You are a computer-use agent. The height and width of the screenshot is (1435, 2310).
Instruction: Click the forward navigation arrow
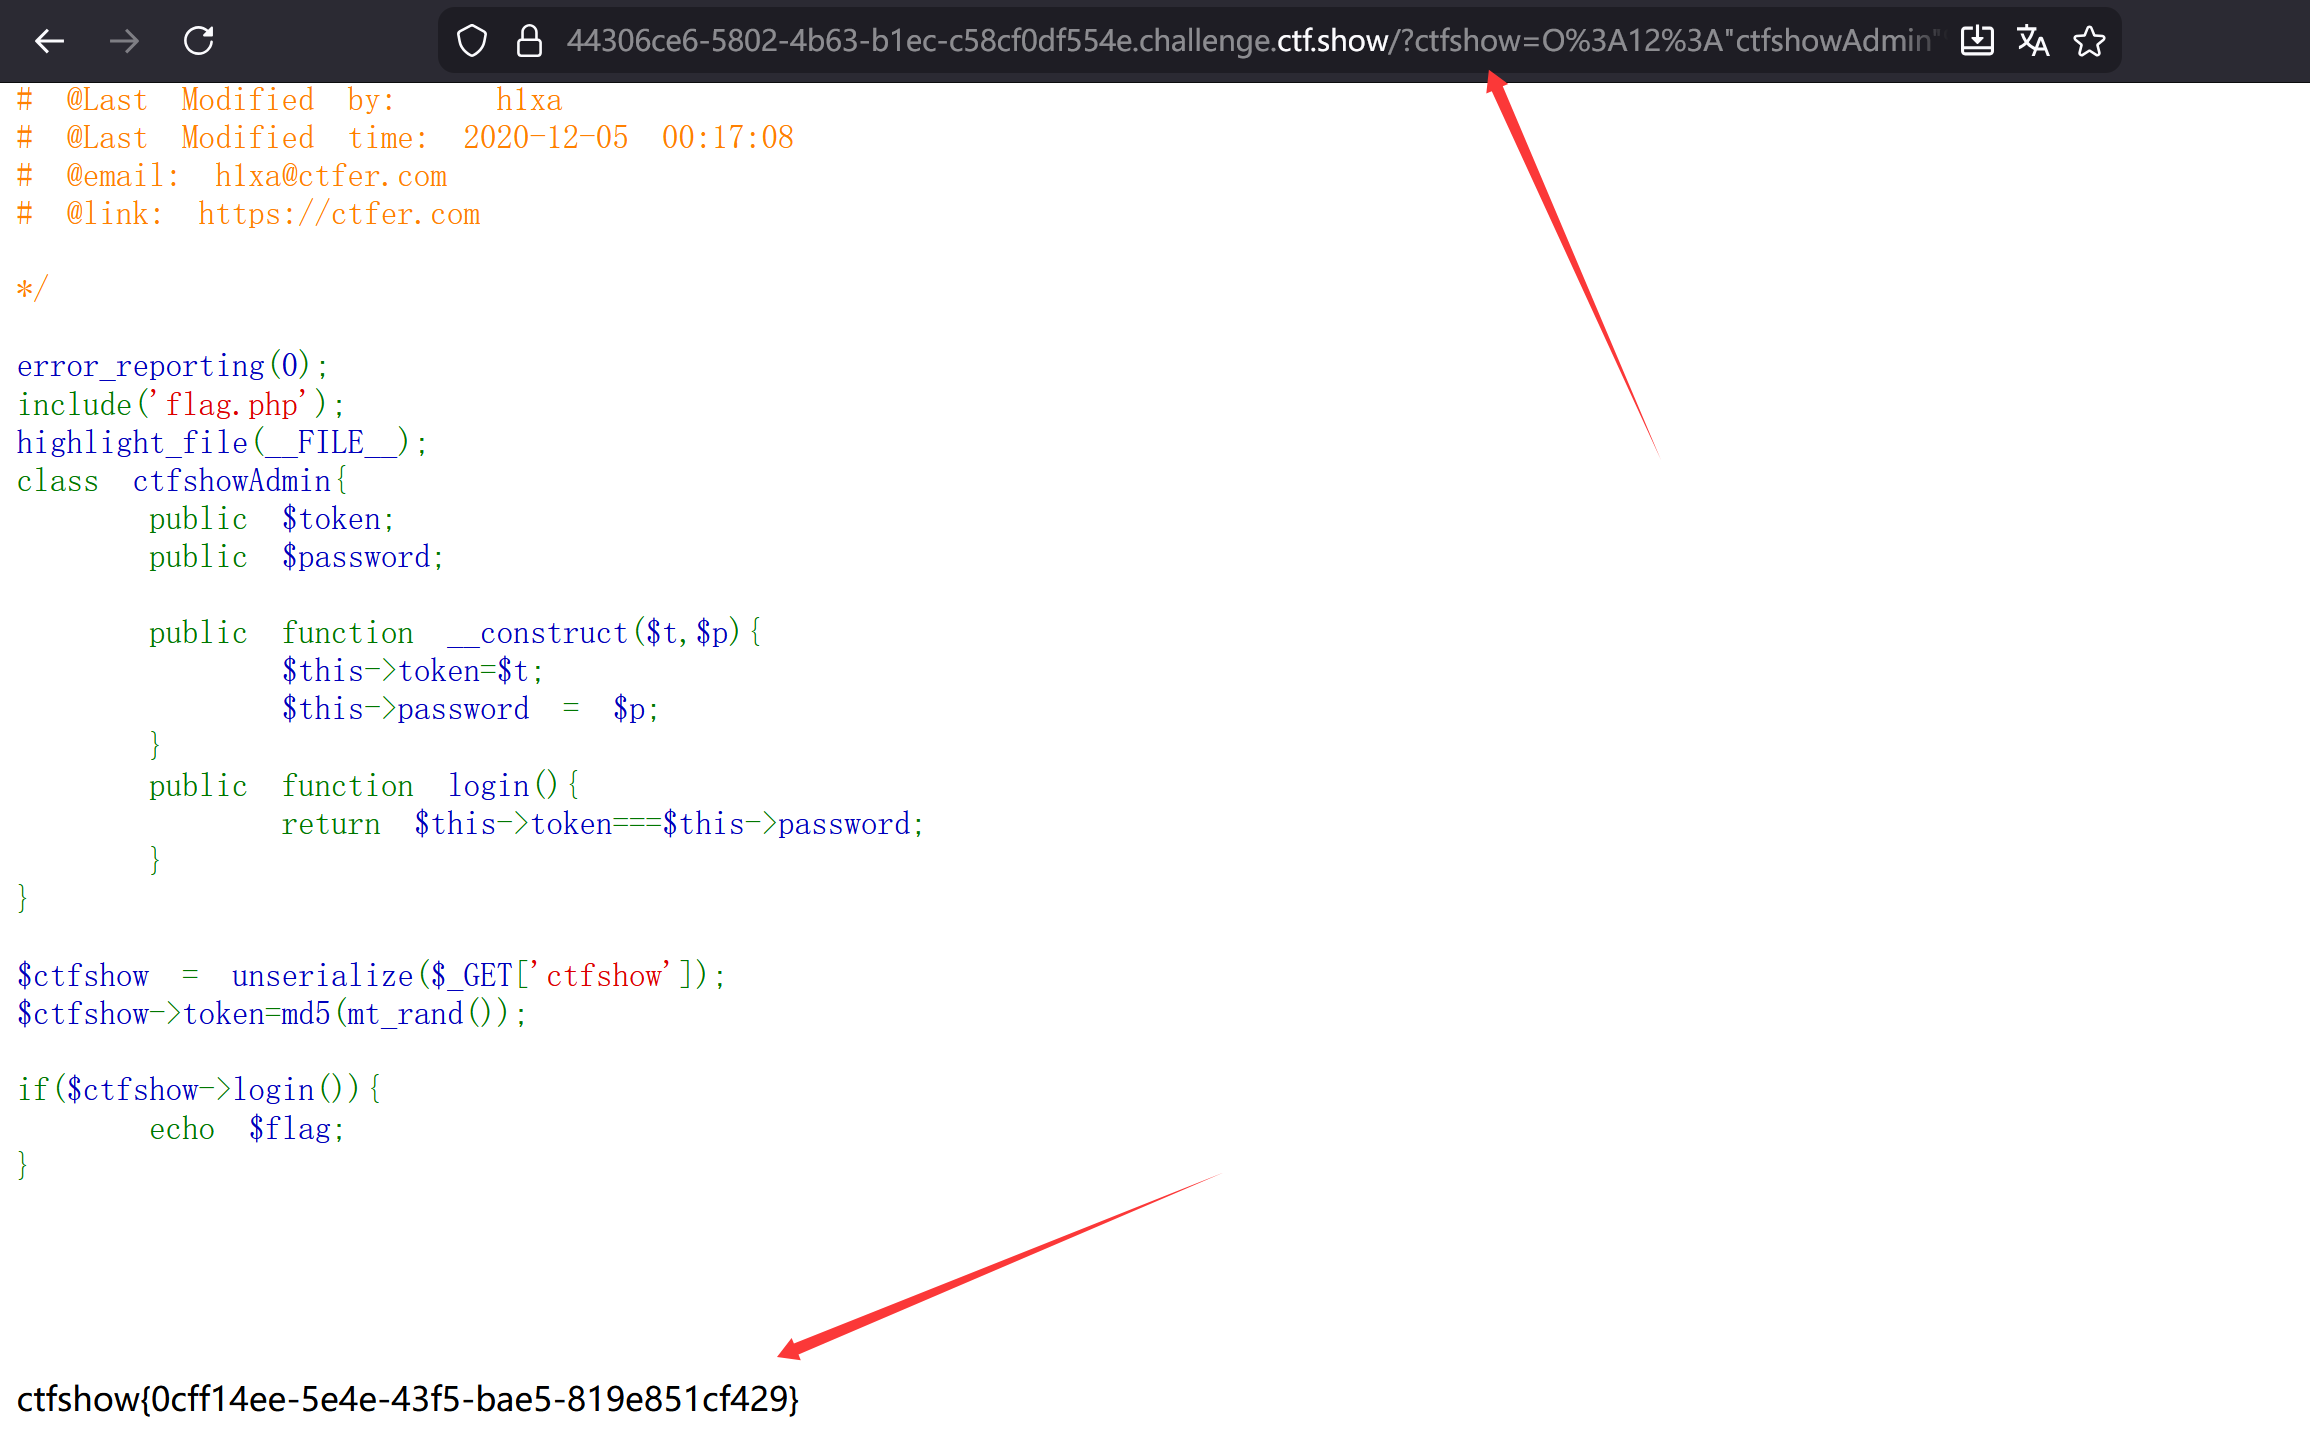coord(124,41)
